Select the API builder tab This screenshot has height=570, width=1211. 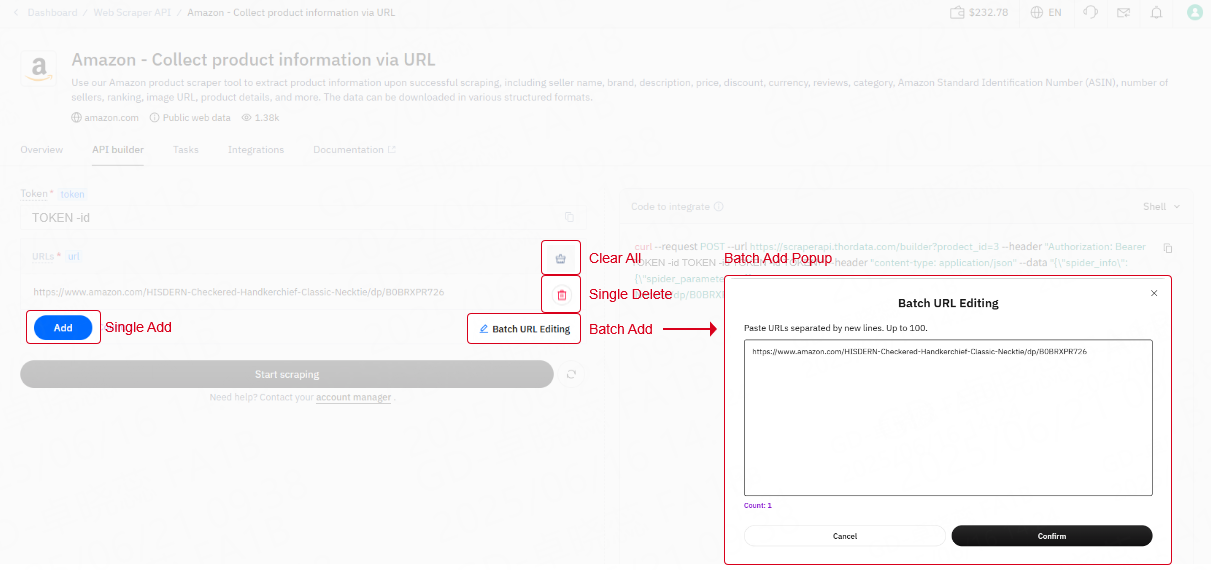click(x=118, y=150)
